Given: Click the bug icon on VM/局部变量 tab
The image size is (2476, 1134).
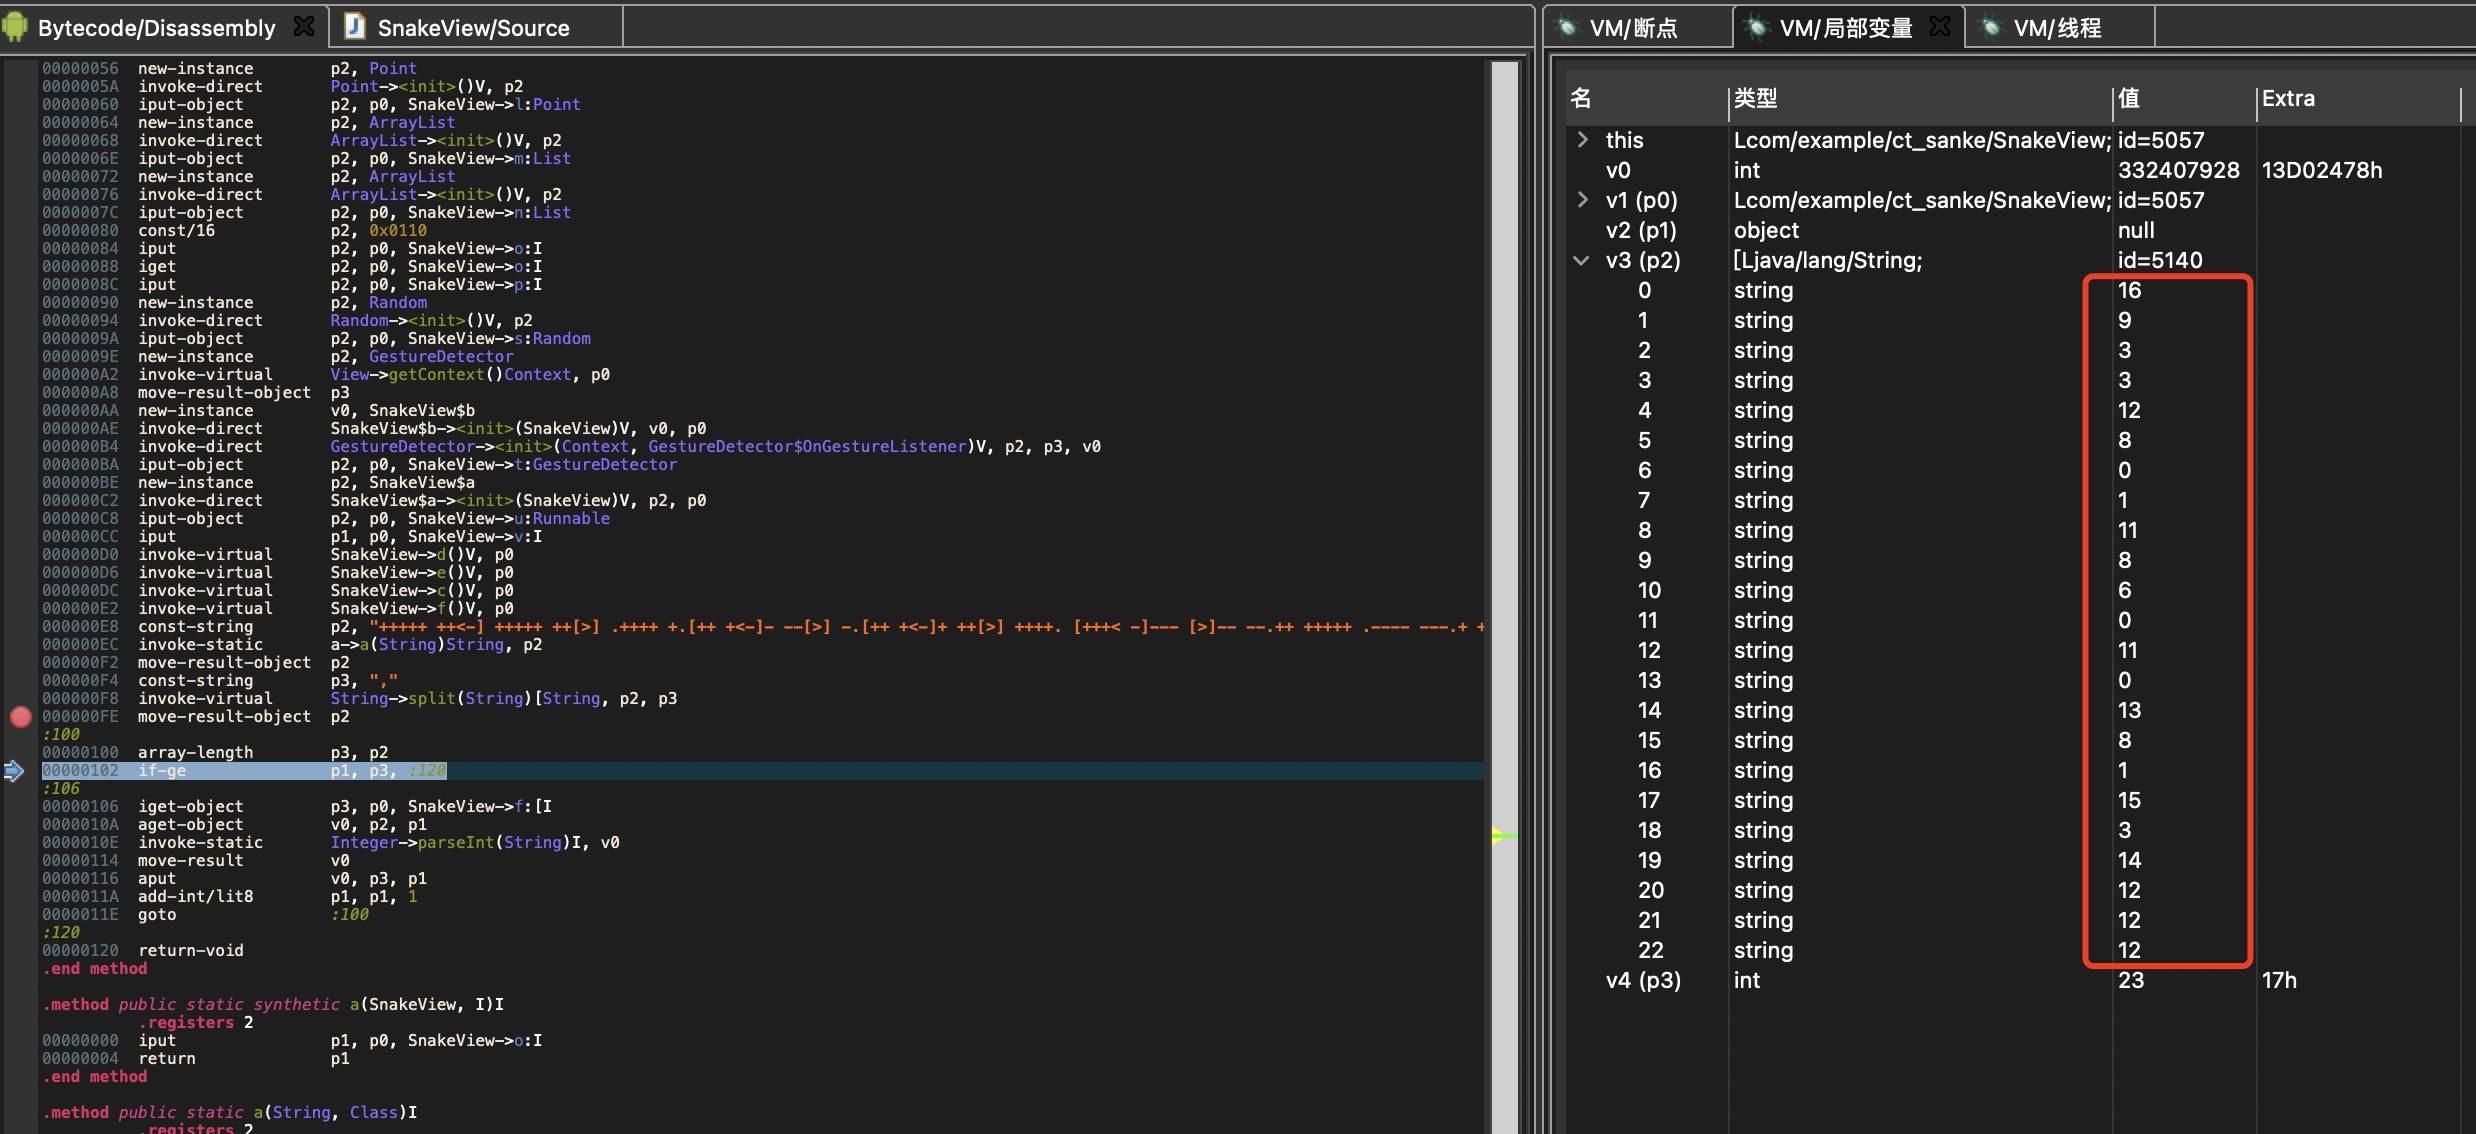Looking at the screenshot, I should click(x=1756, y=27).
